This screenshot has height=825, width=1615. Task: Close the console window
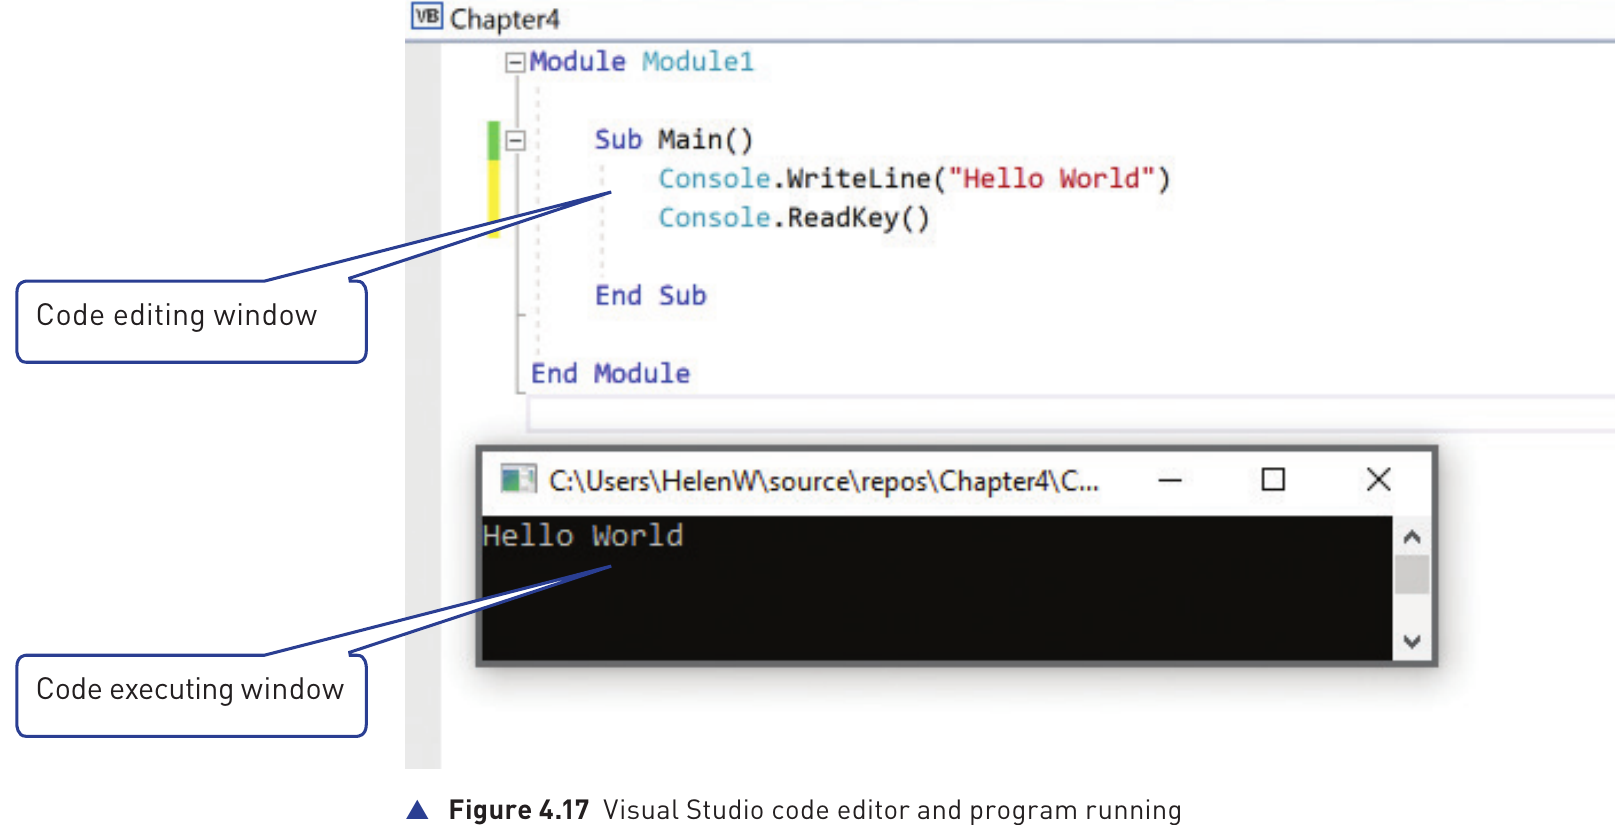1378,480
